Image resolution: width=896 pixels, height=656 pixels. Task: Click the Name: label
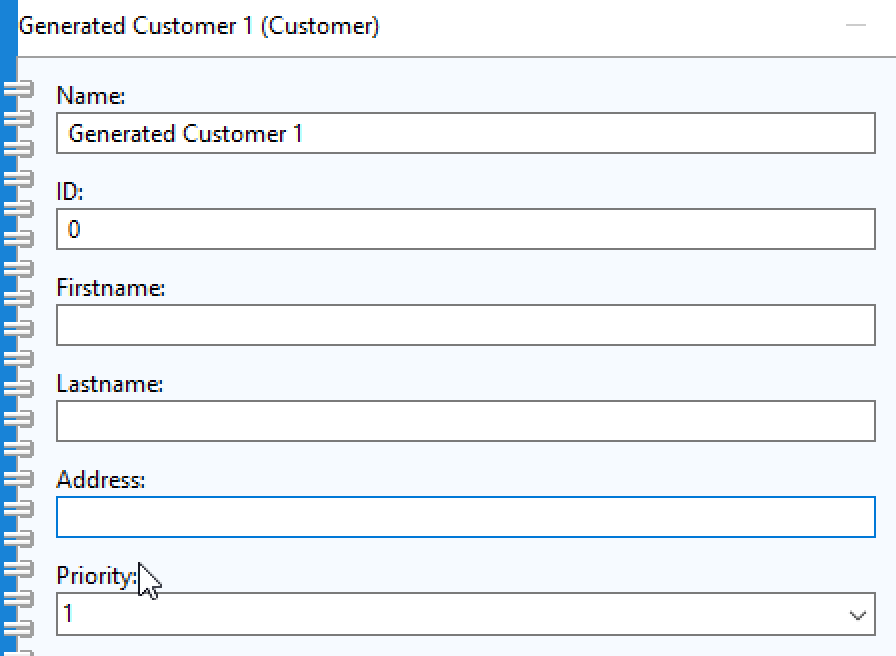click(90, 95)
